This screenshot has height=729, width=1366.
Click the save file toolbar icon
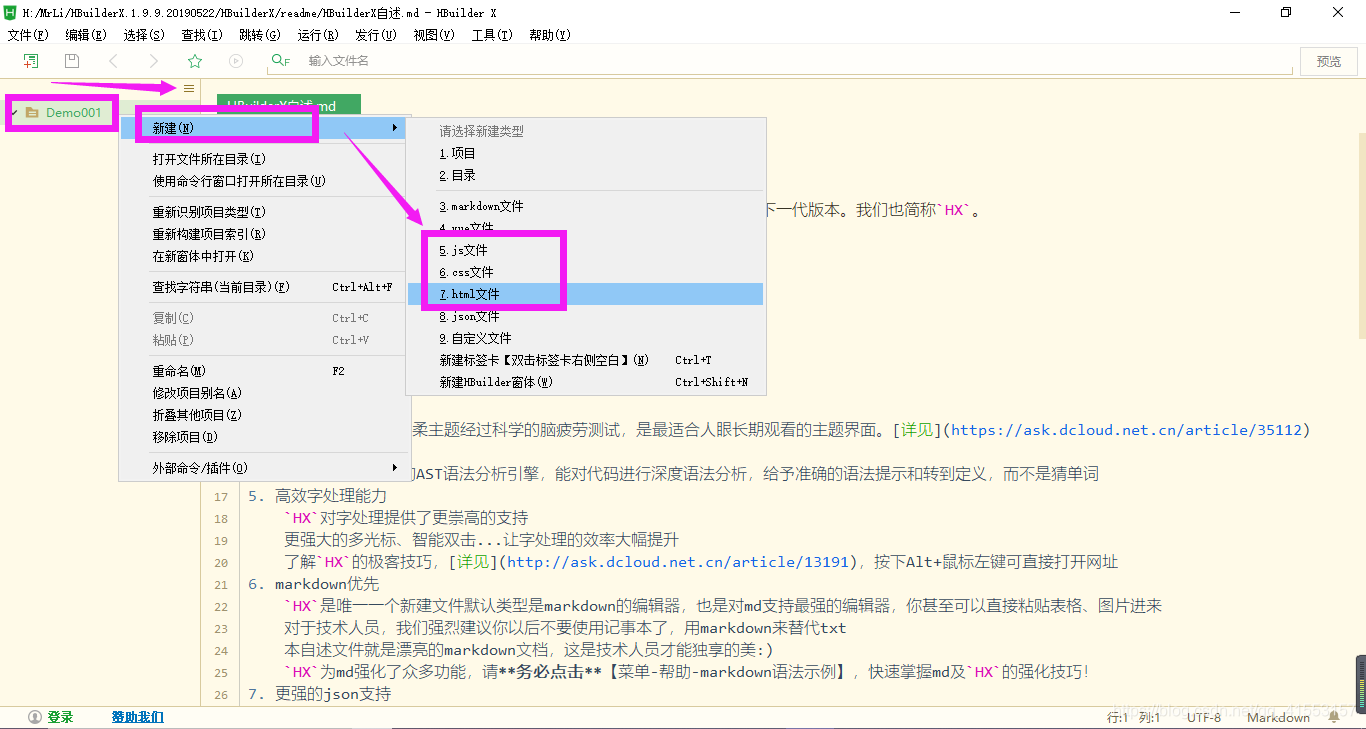pyautogui.click(x=72, y=61)
